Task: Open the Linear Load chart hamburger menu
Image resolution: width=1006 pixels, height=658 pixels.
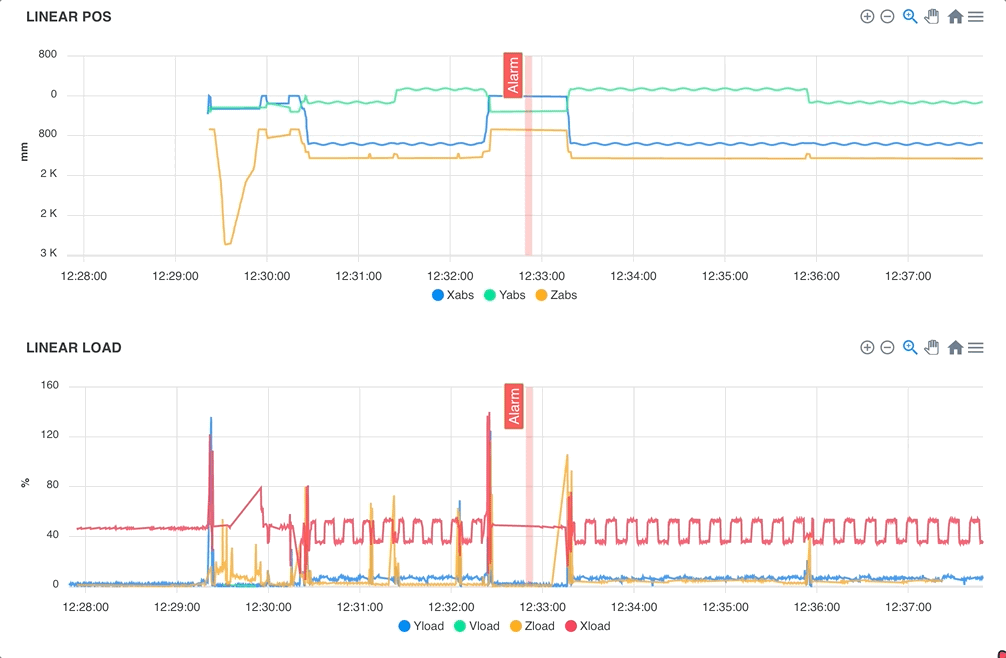Action: [976, 348]
